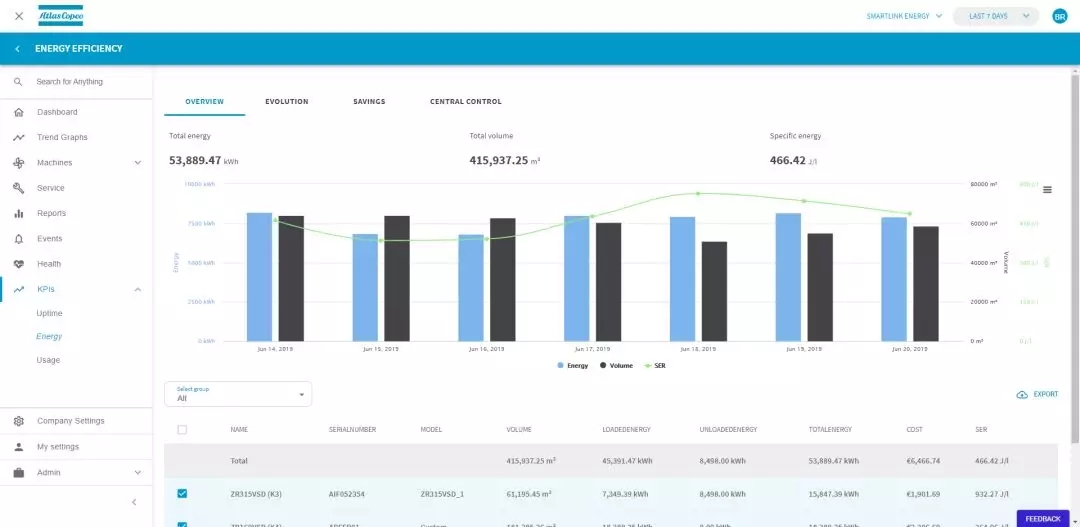Open Usage under KPIs
Viewport: 1080px width, 527px height.
48,360
